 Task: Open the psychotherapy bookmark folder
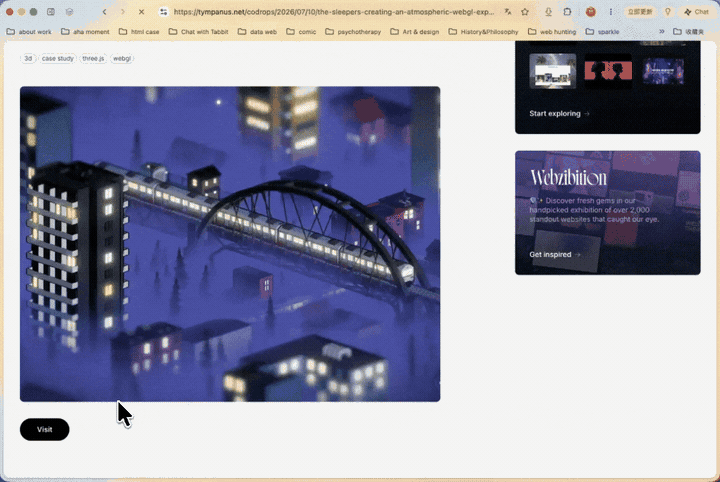353,32
